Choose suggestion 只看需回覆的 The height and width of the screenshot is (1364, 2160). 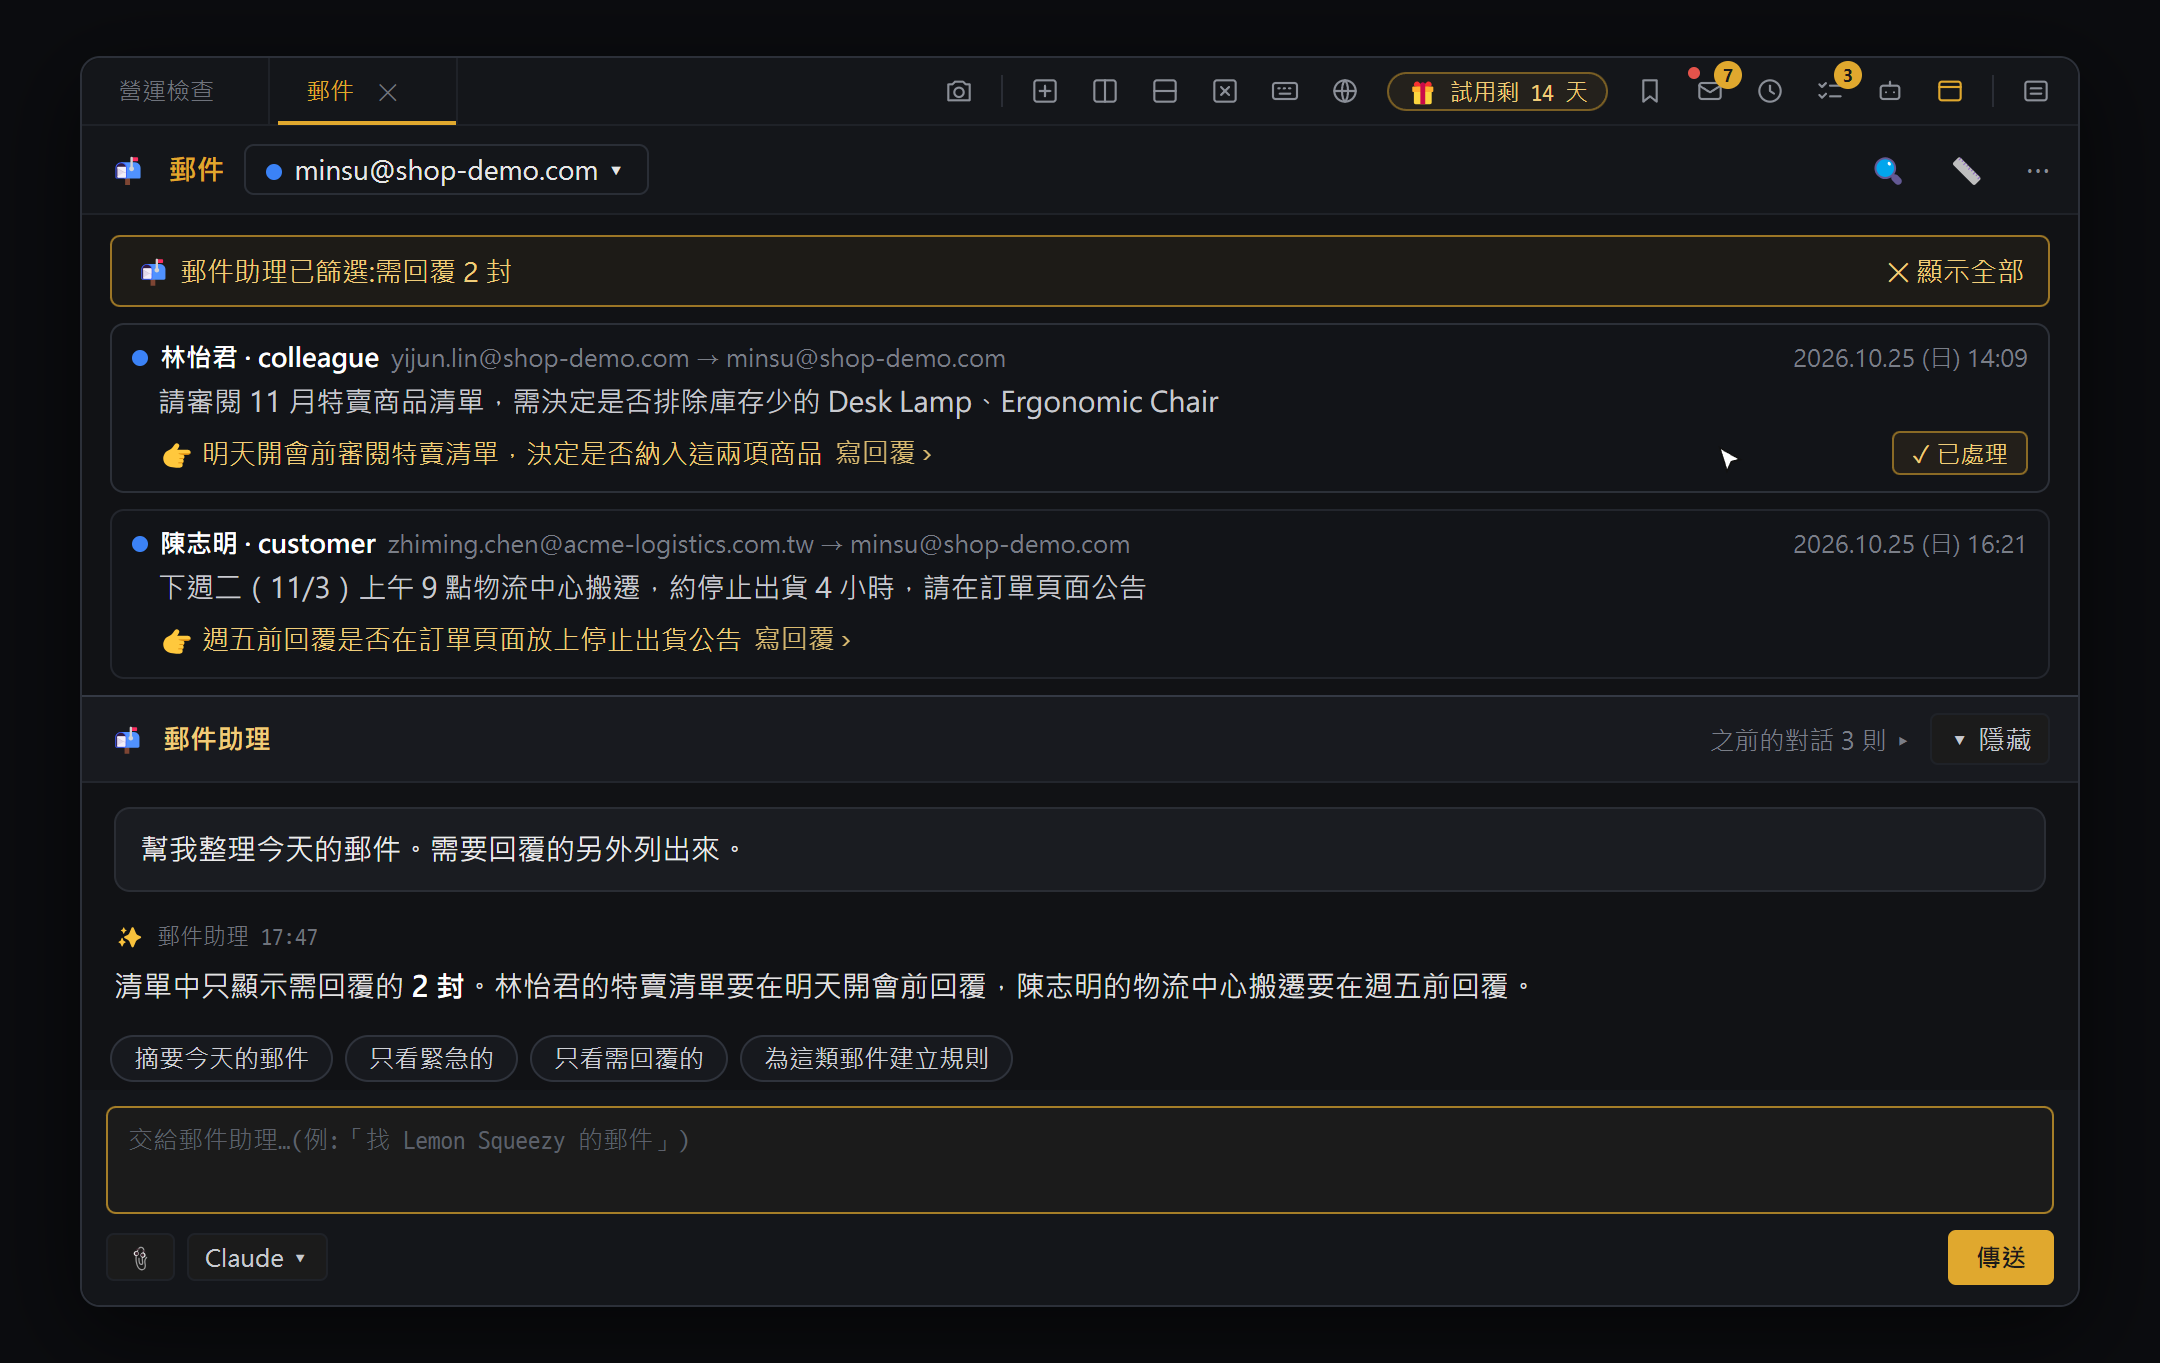click(629, 1059)
